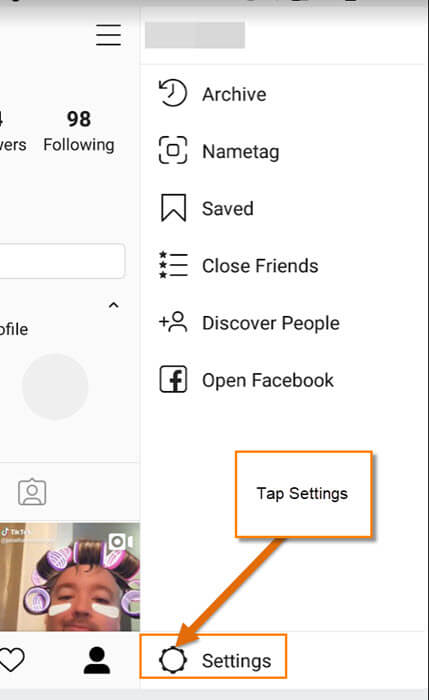Click the Nametag scanner icon
The height and width of the screenshot is (700, 429).
(x=173, y=150)
